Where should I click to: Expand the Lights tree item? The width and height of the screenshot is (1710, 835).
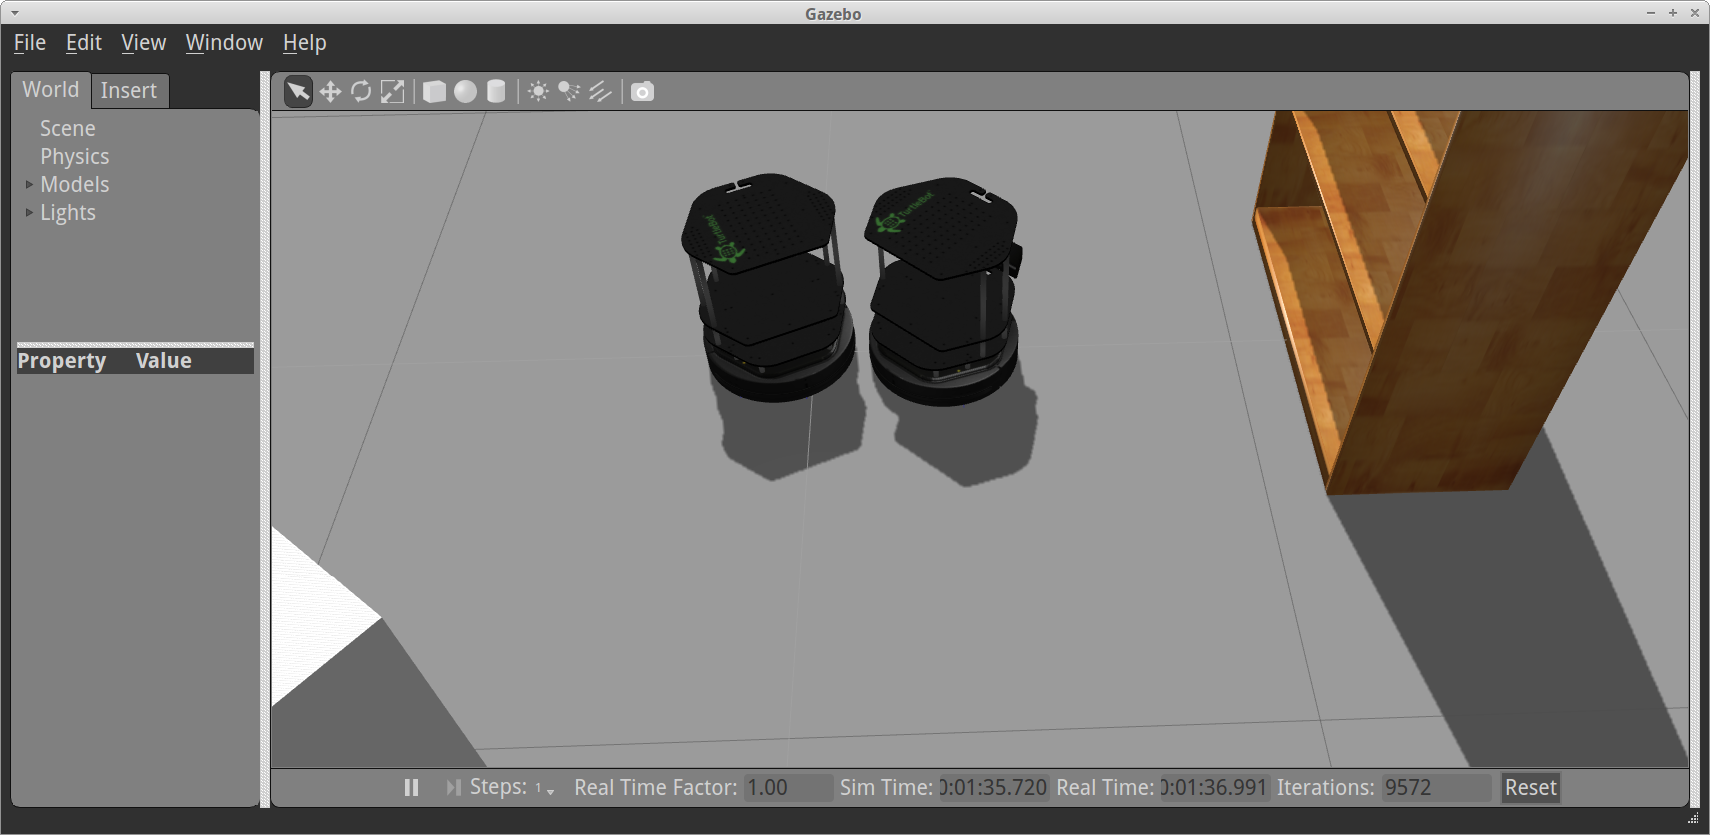coord(29,213)
